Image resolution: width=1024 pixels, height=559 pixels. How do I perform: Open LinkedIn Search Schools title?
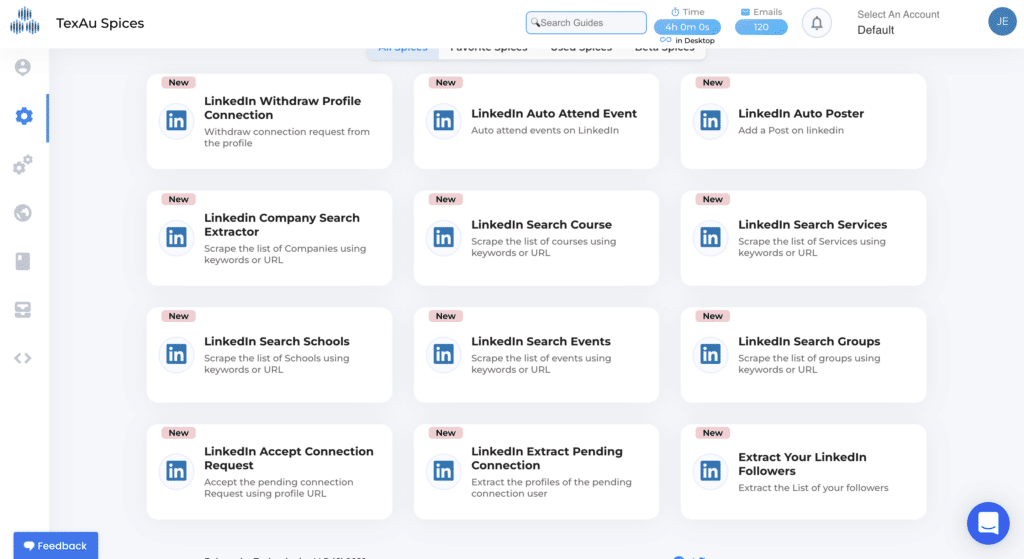click(276, 341)
